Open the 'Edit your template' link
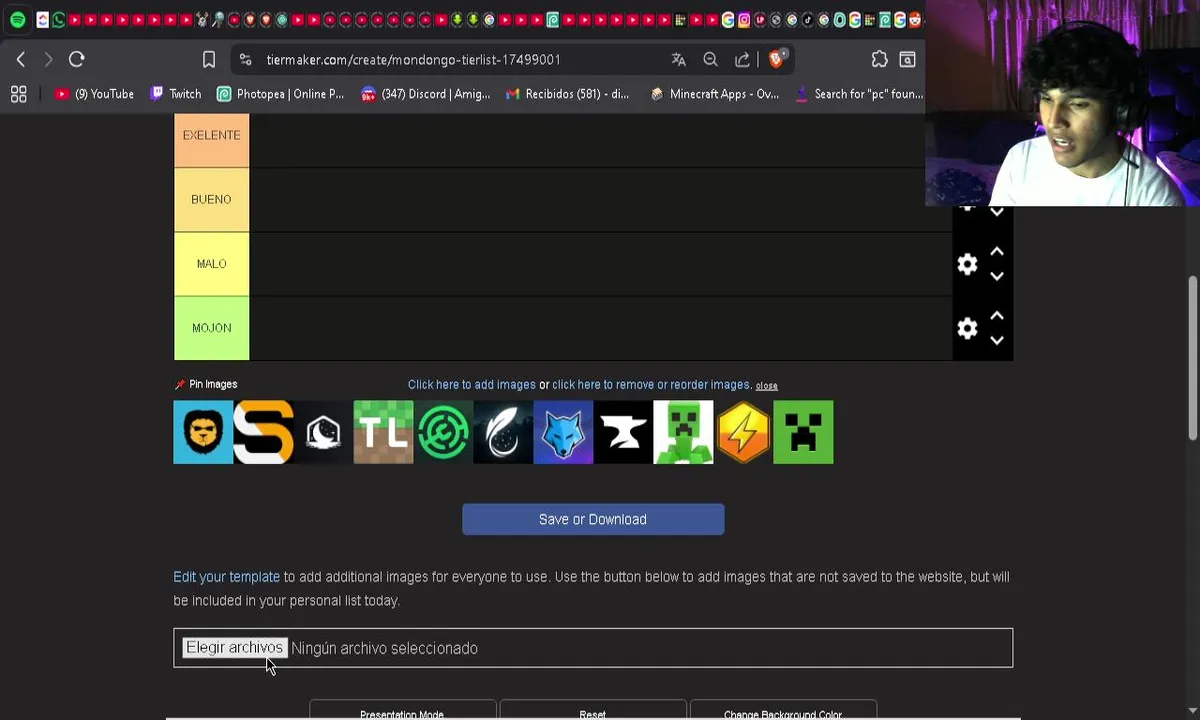The height and width of the screenshot is (720, 1200). pyautogui.click(x=226, y=577)
